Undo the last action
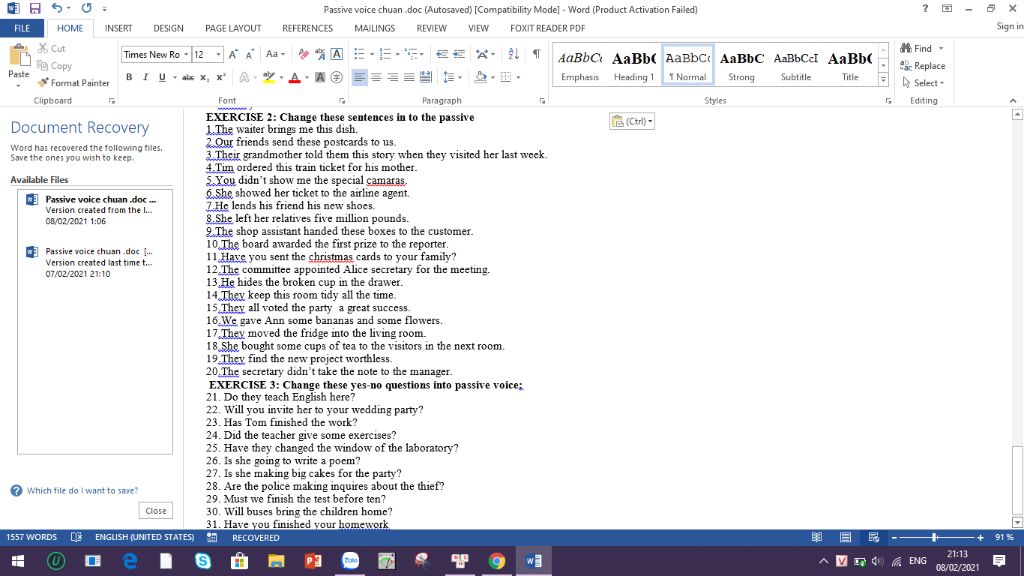 (x=57, y=8)
